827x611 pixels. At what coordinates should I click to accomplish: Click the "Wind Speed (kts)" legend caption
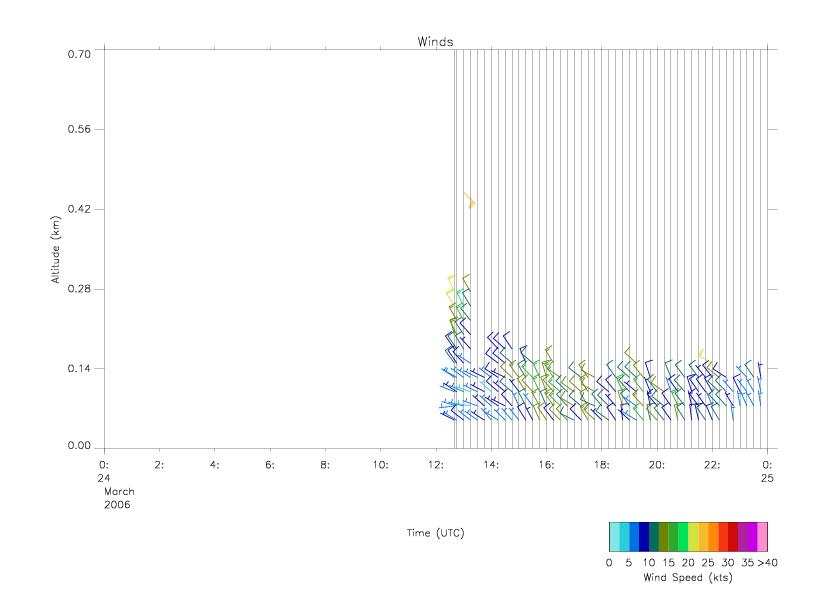point(688,577)
